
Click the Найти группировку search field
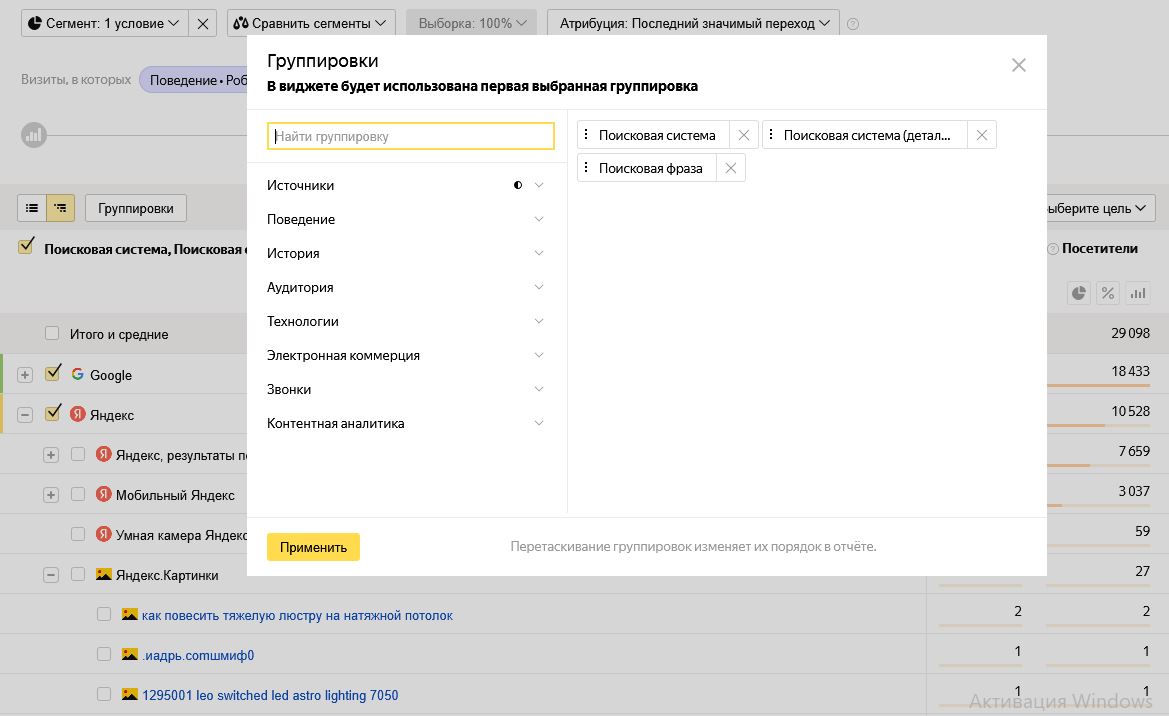tap(410, 135)
